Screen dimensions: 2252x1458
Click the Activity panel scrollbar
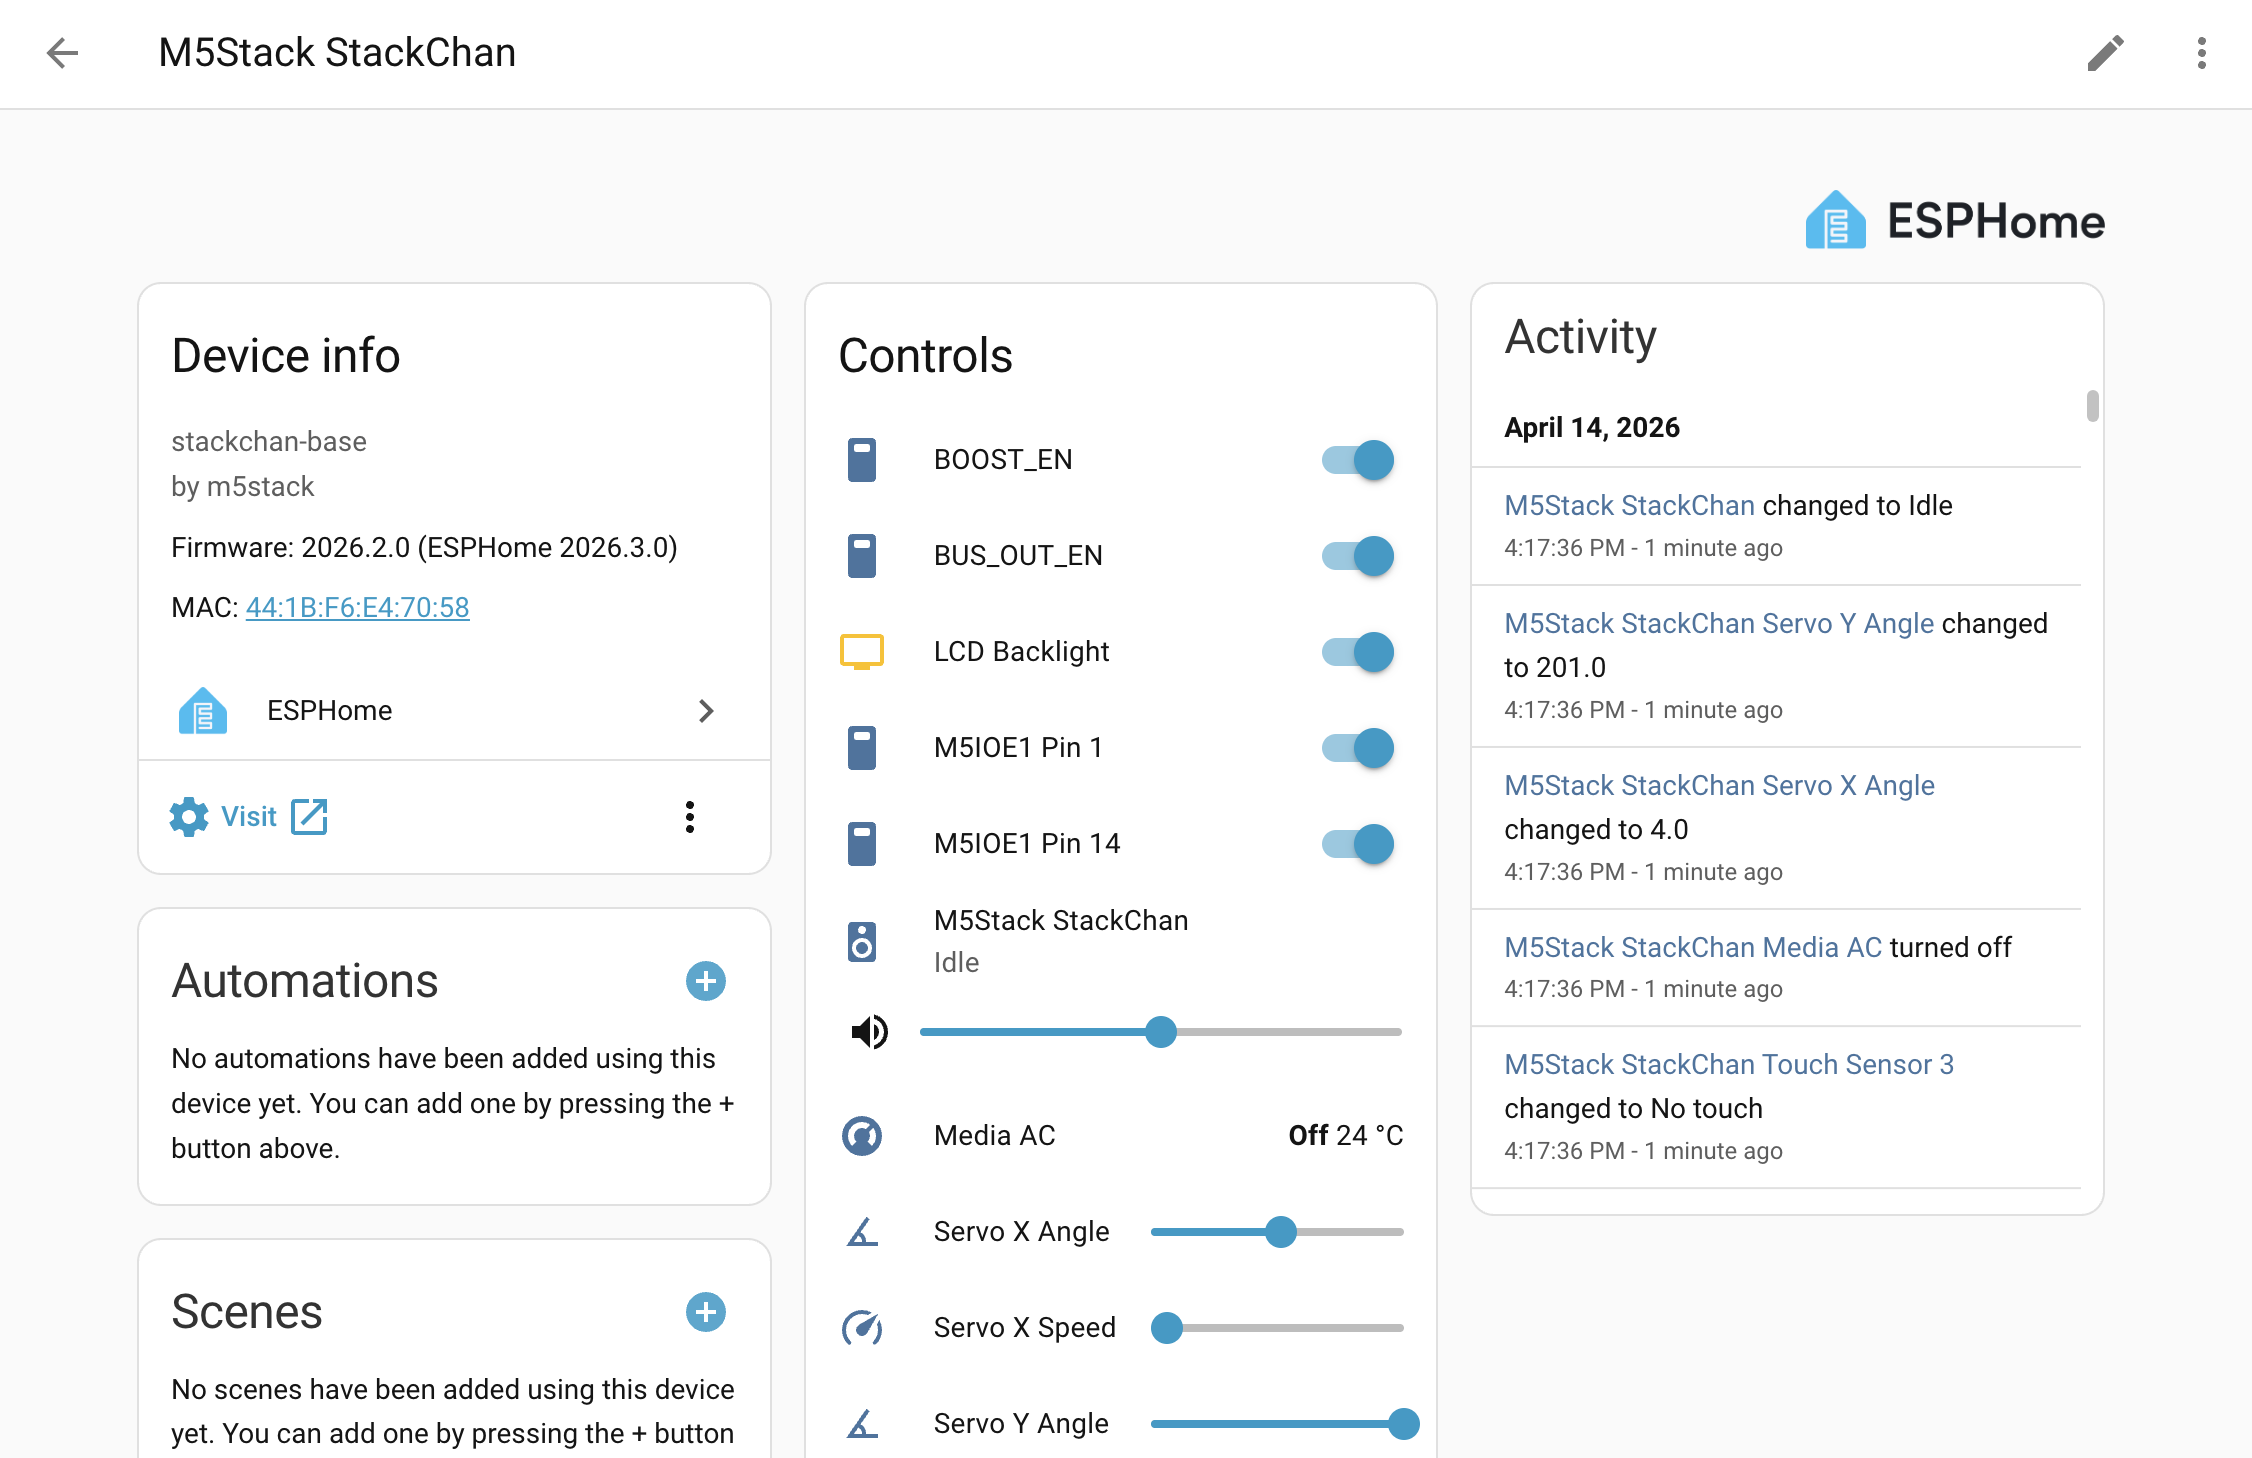coord(2092,406)
